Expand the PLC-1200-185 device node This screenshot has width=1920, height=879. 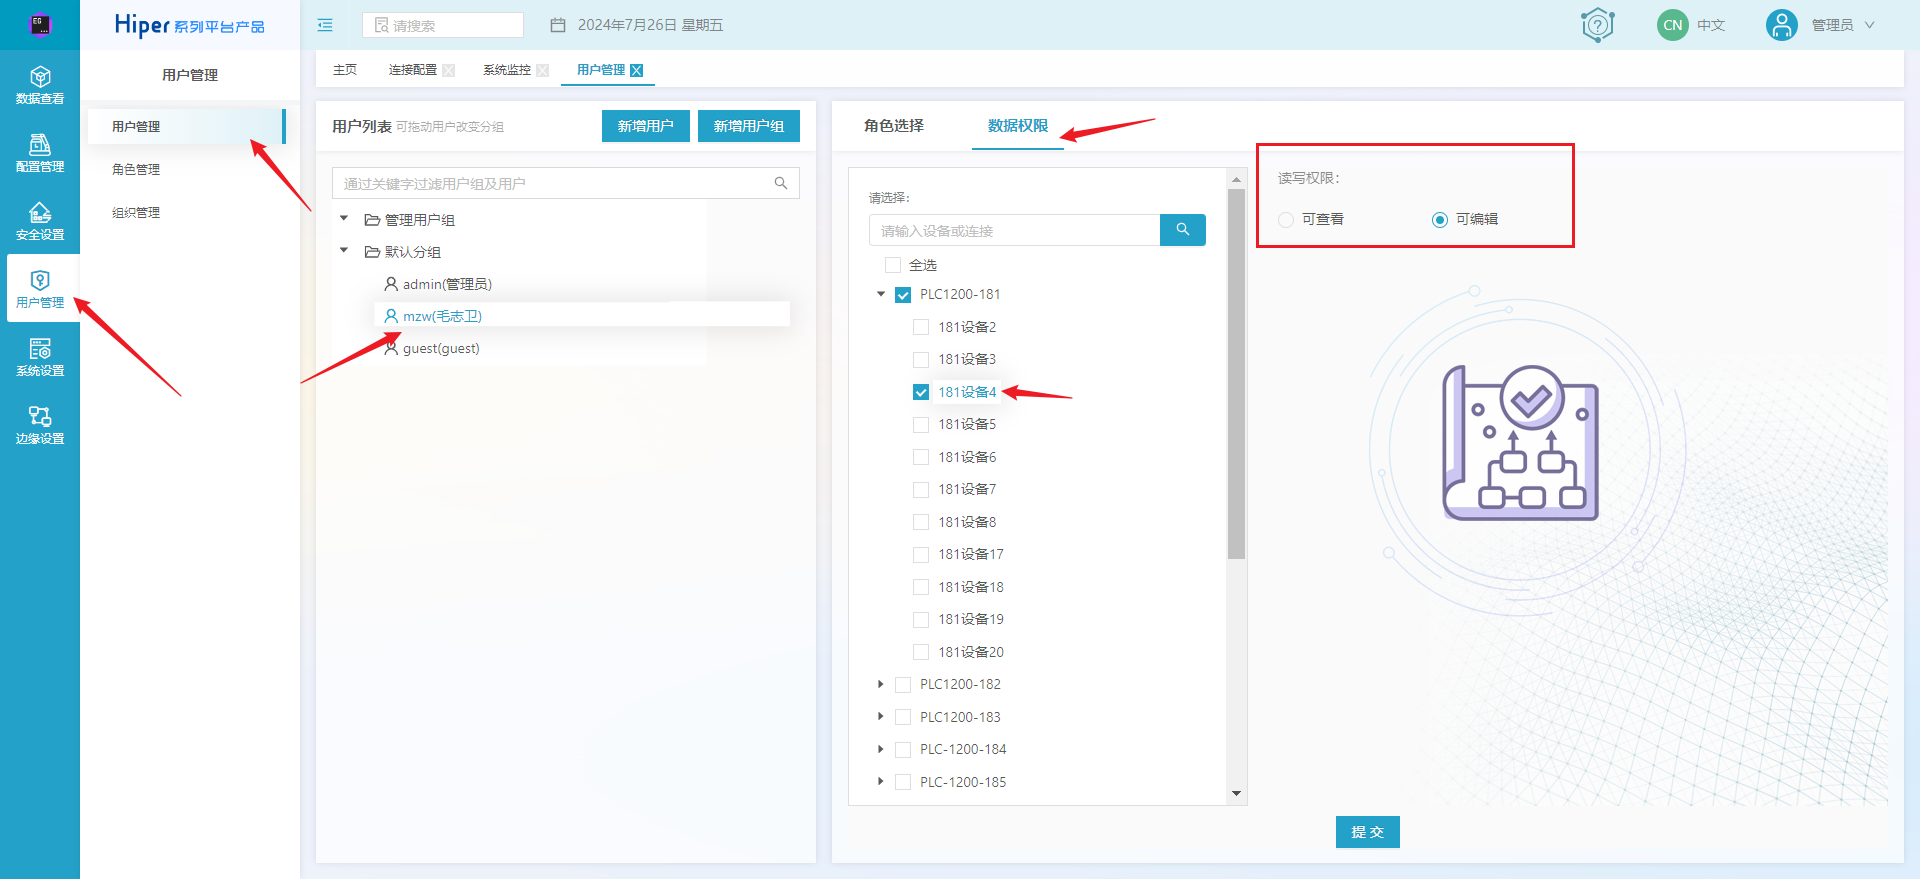[x=880, y=781]
